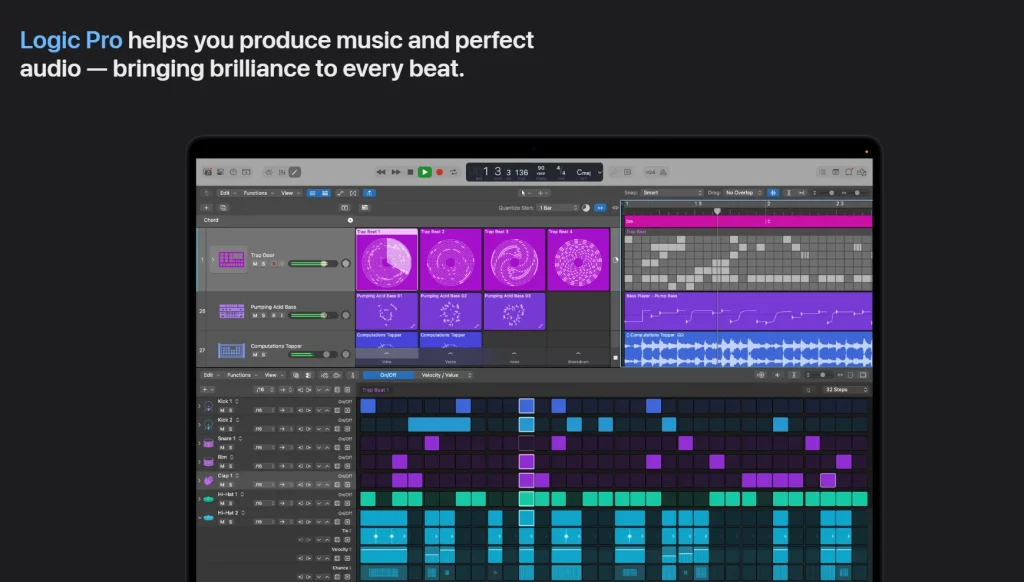Click the Add Track plus button

[206, 208]
